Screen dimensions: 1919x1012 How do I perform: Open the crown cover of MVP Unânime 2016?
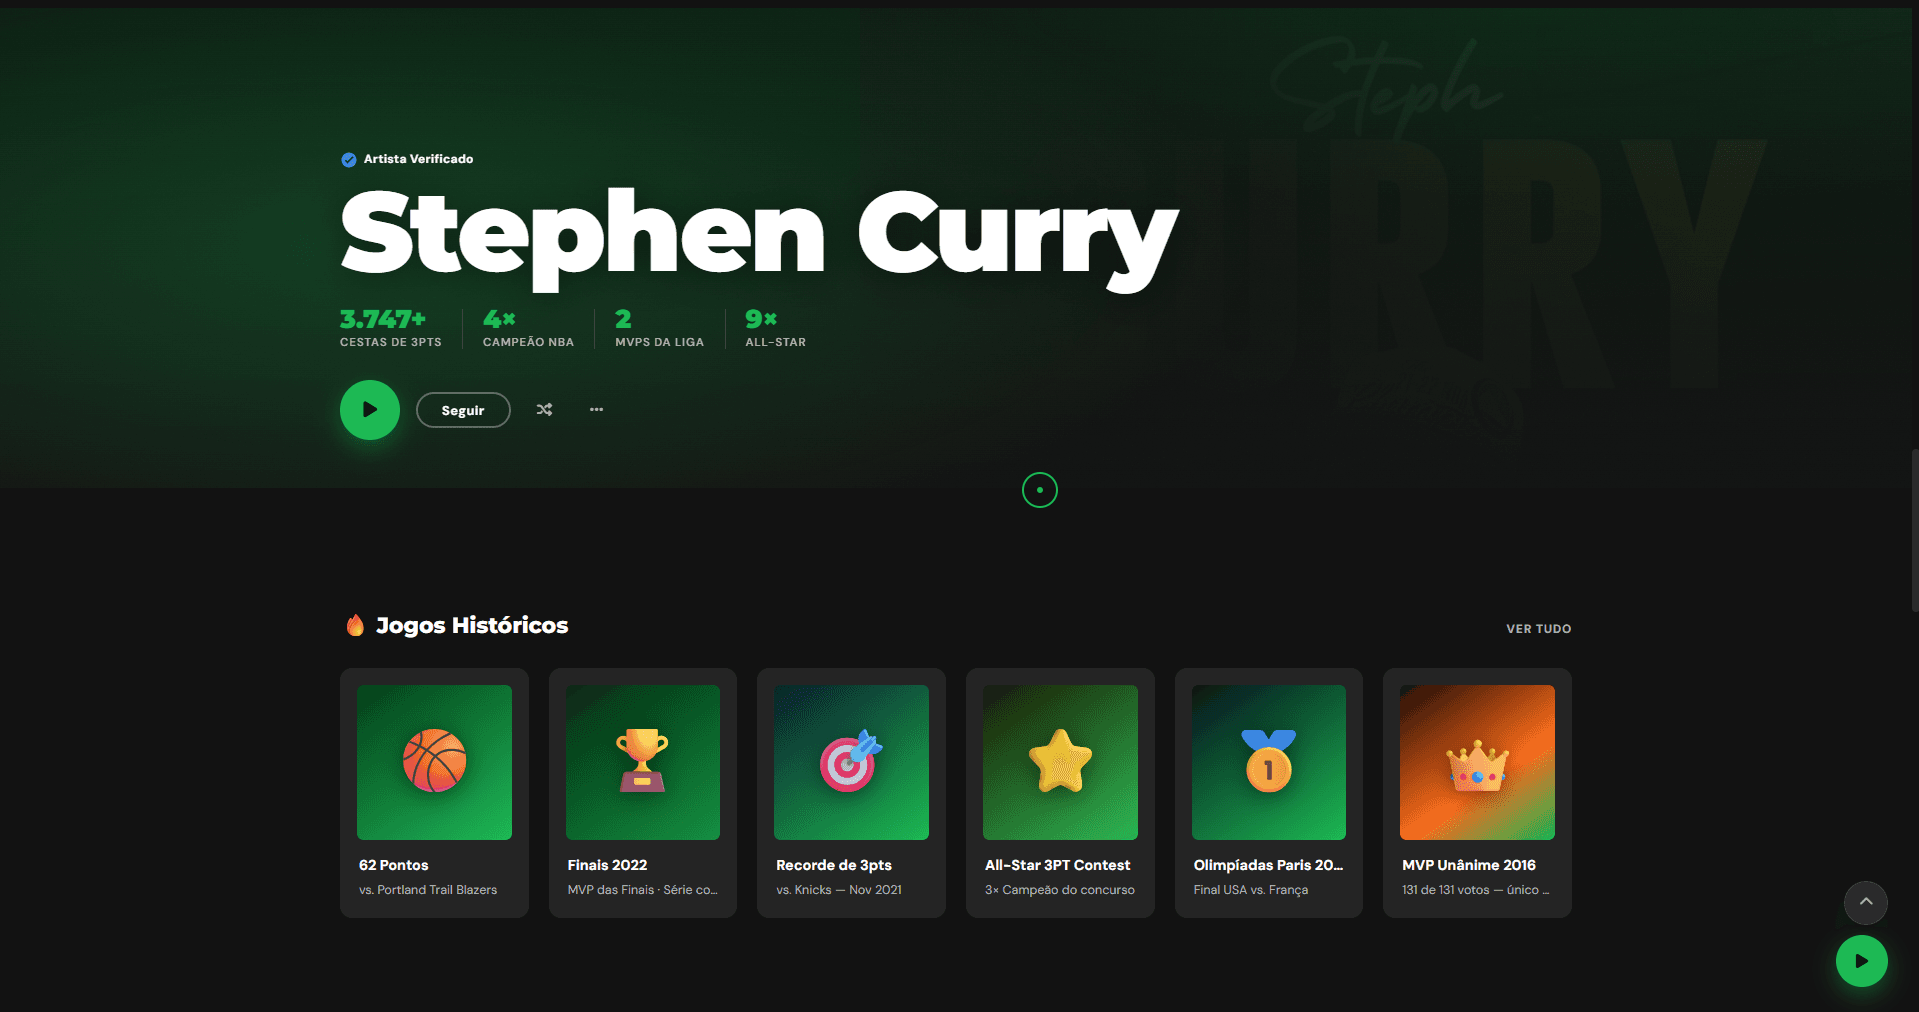click(1477, 762)
